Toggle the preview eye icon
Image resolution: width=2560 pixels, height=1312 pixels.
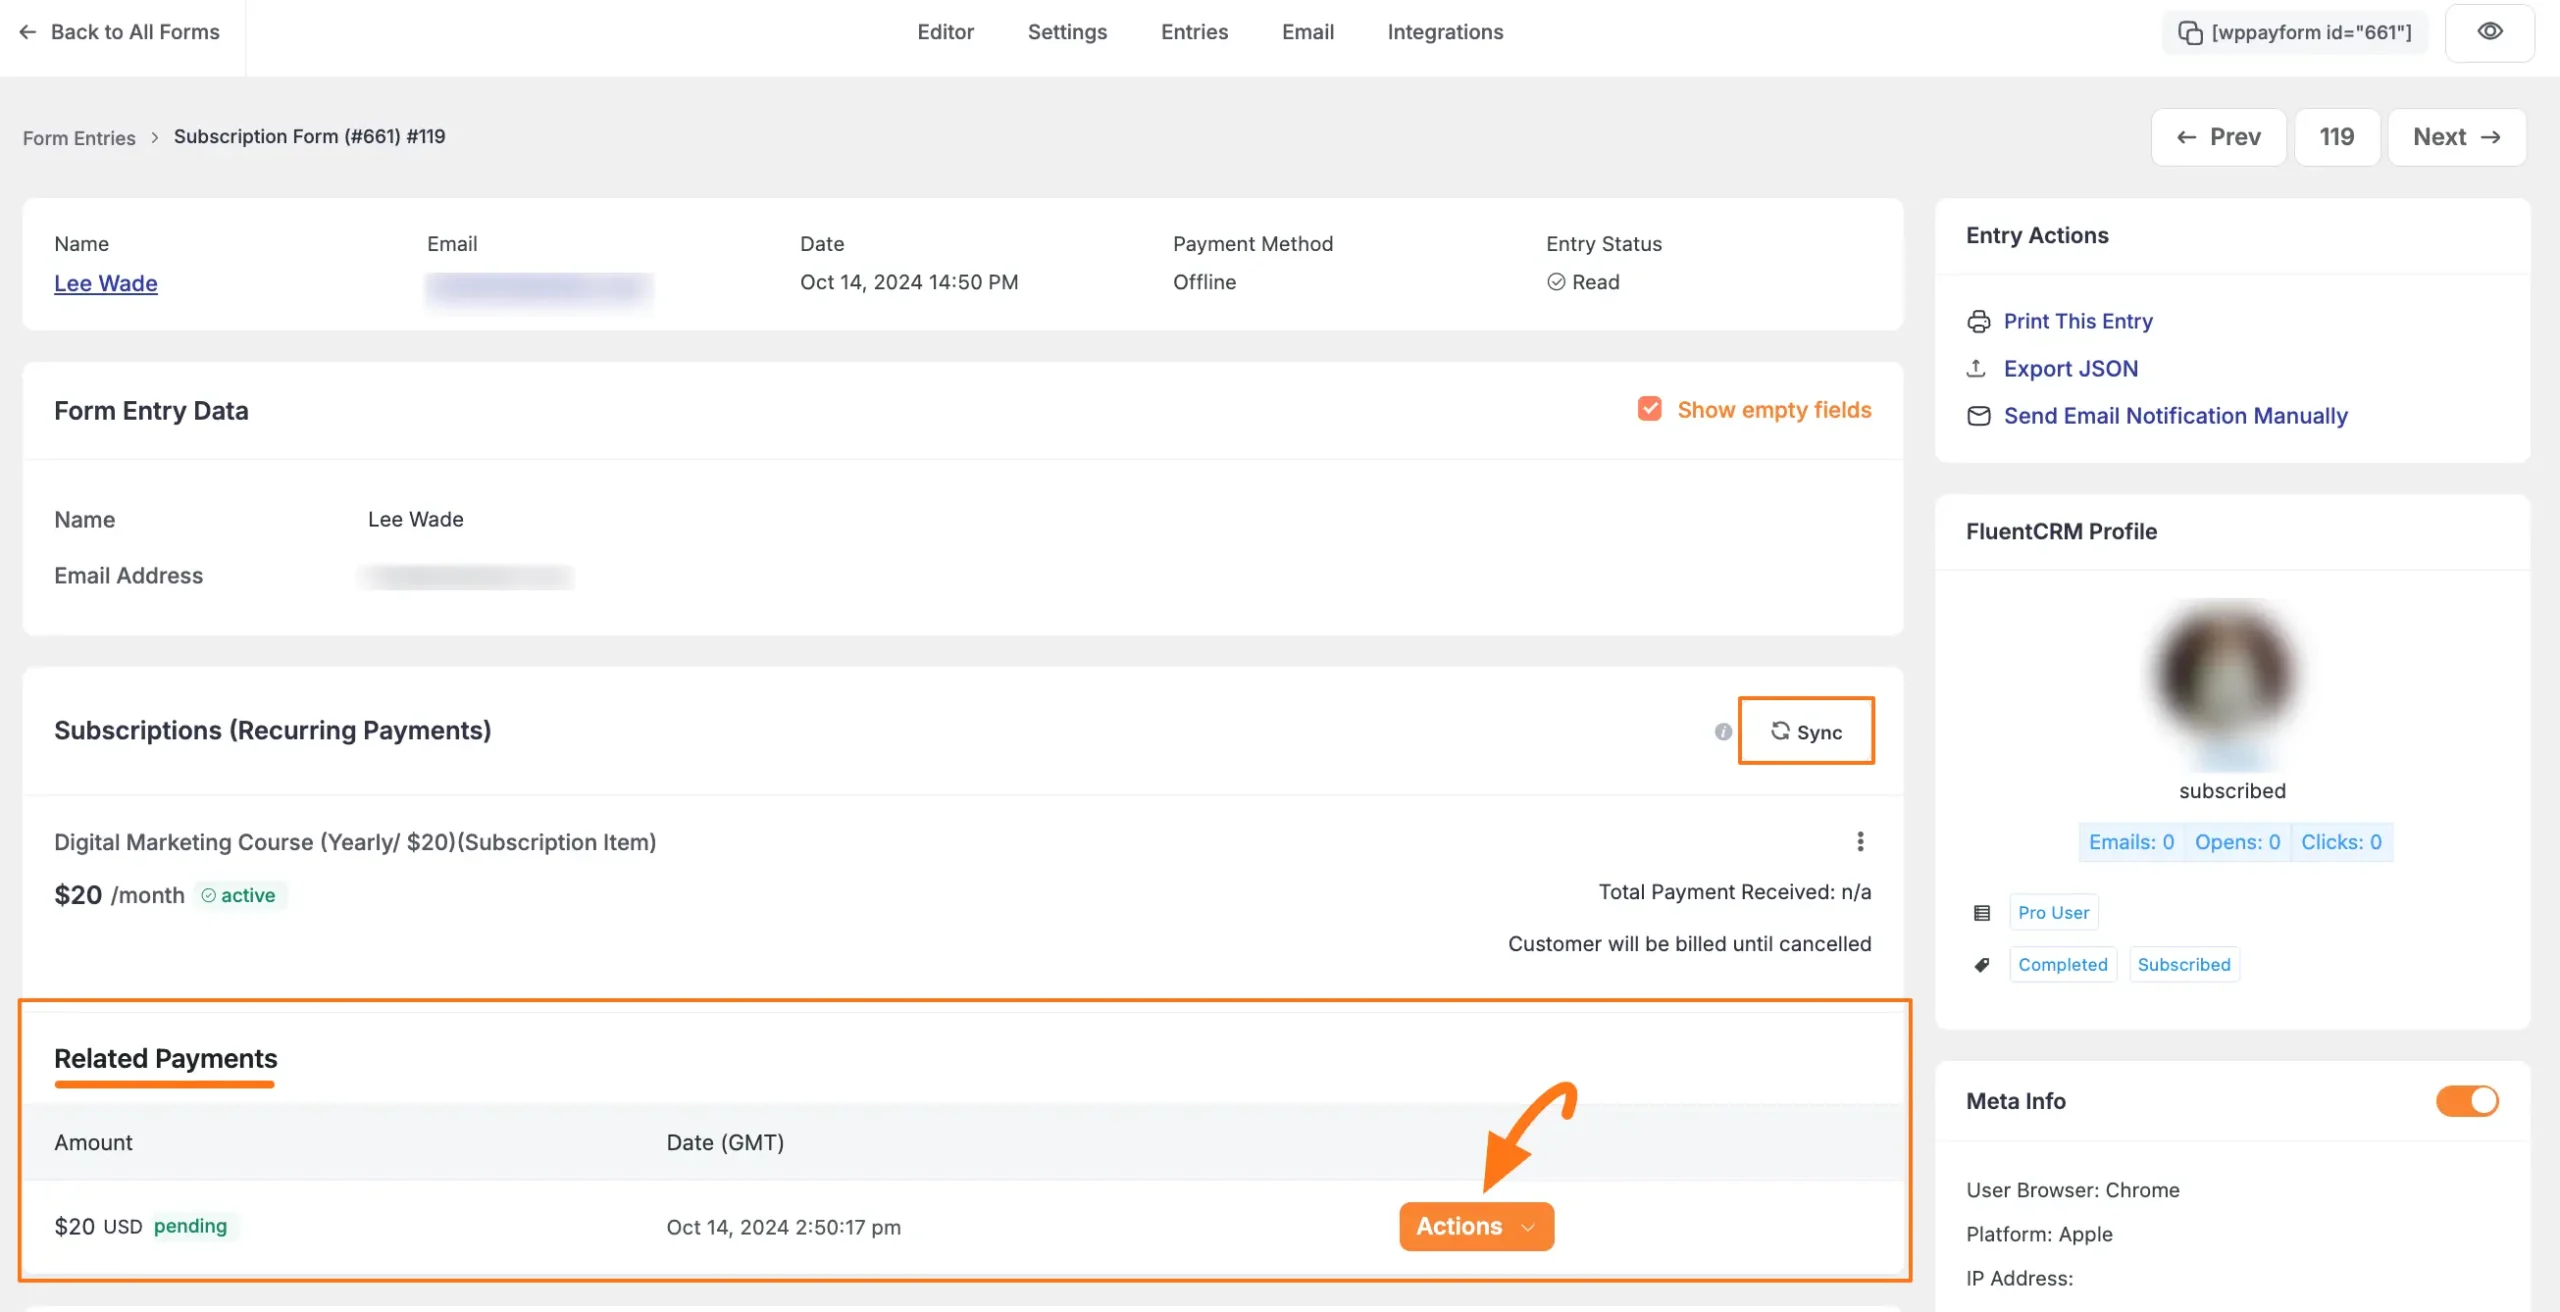coord(2489,31)
